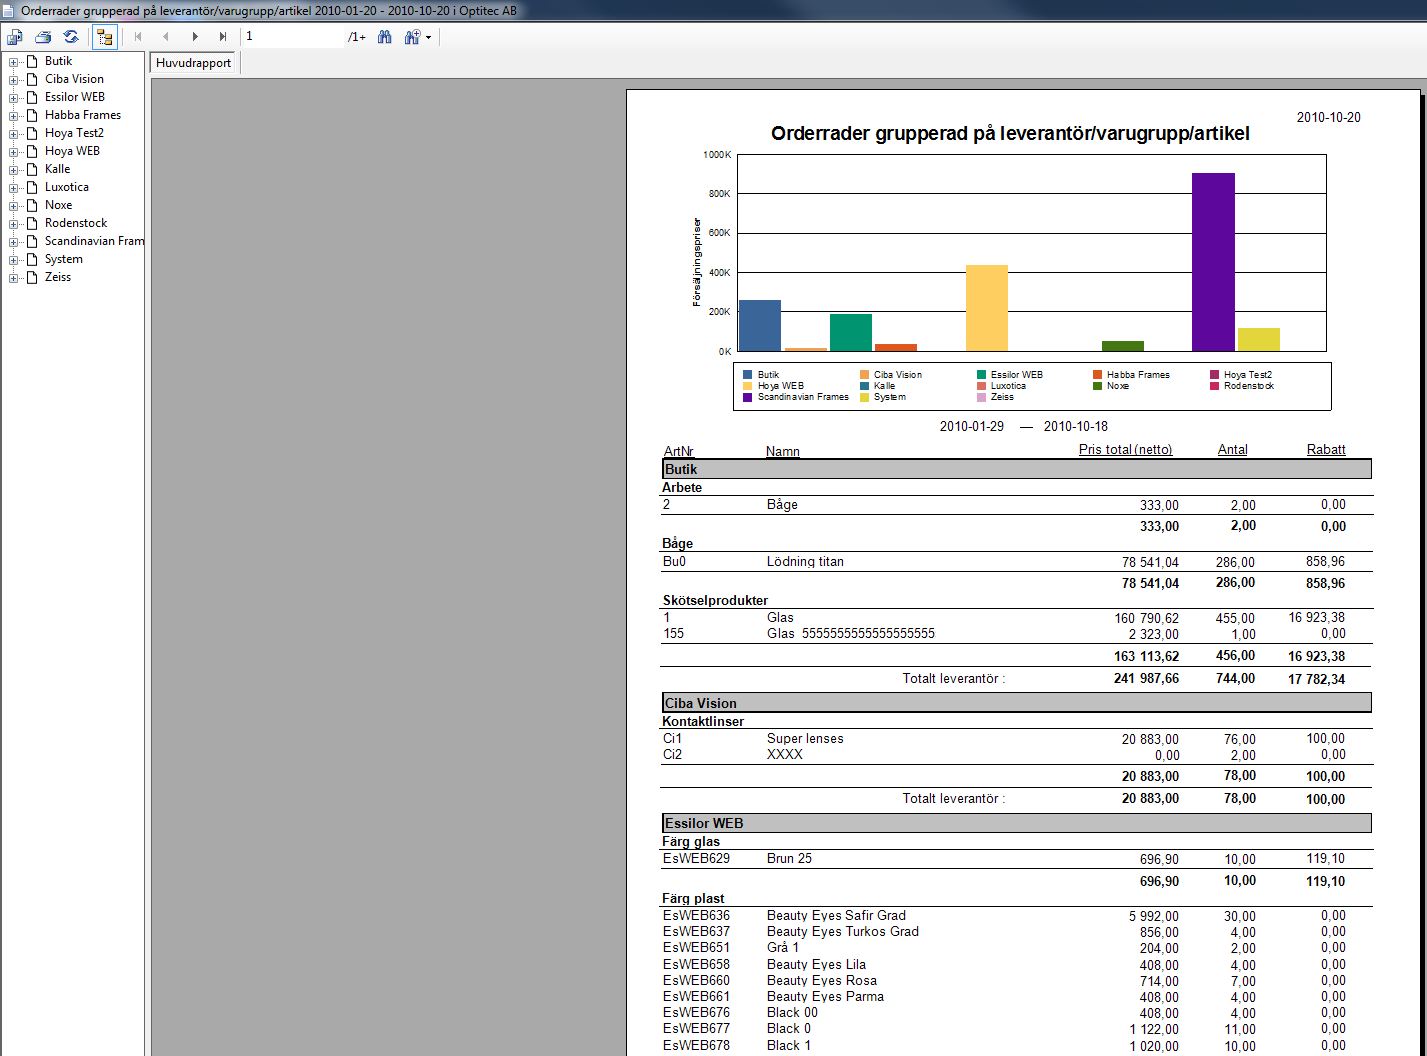The width and height of the screenshot is (1427, 1056).
Task: Jump to the last page
Action: click(x=223, y=37)
